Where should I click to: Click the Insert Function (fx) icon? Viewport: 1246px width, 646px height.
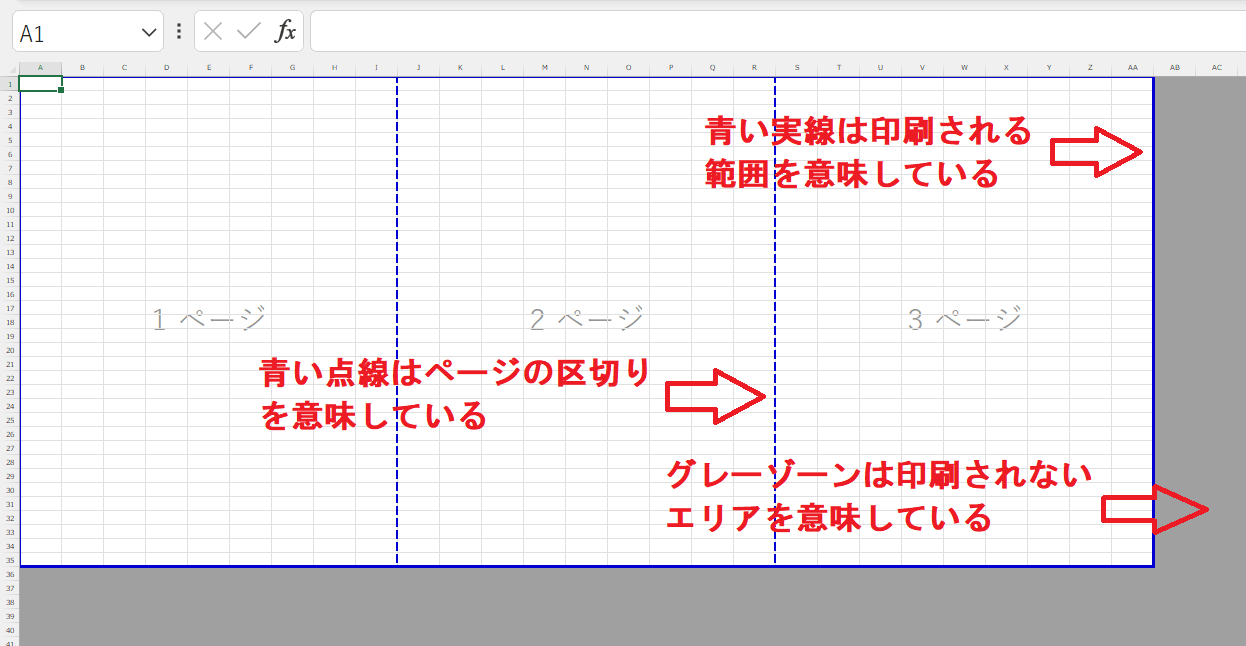[287, 31]
